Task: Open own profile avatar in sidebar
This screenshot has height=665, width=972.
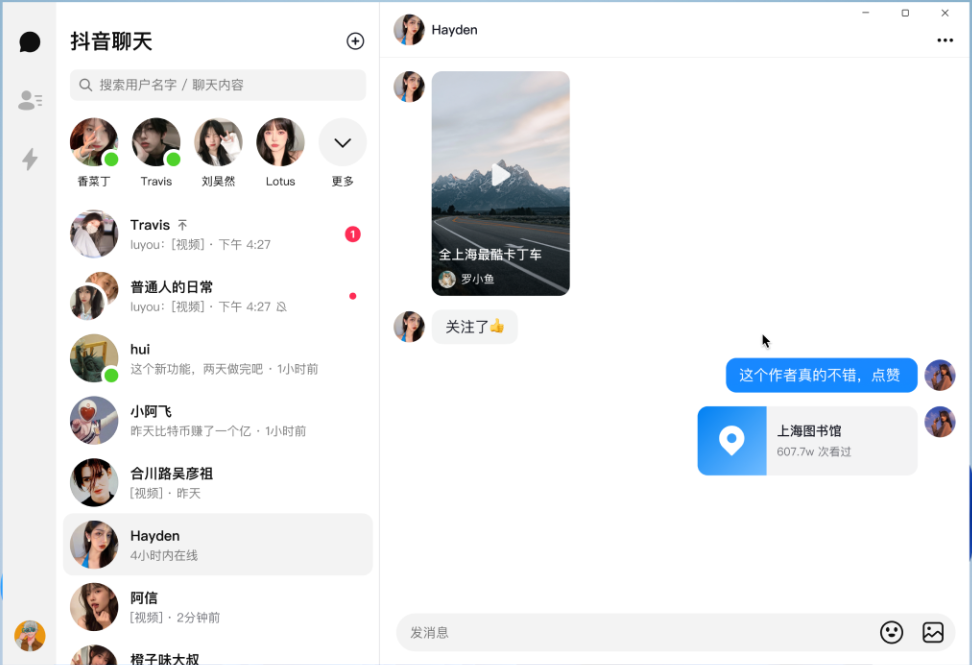Action: coord(30,635)
